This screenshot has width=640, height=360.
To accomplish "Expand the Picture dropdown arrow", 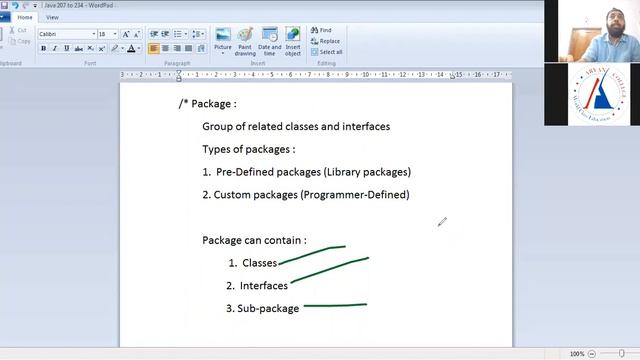I will click(223, 53).
